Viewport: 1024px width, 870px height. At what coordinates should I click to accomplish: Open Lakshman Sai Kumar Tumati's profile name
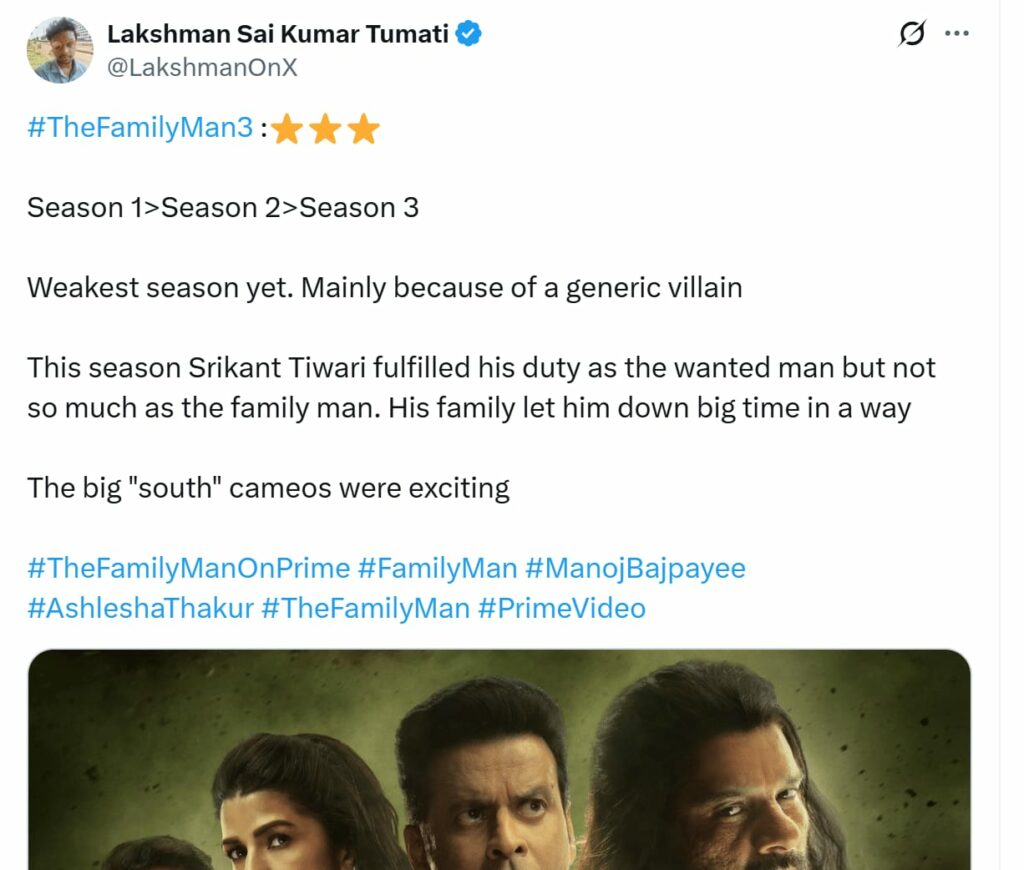coord(279,34)
